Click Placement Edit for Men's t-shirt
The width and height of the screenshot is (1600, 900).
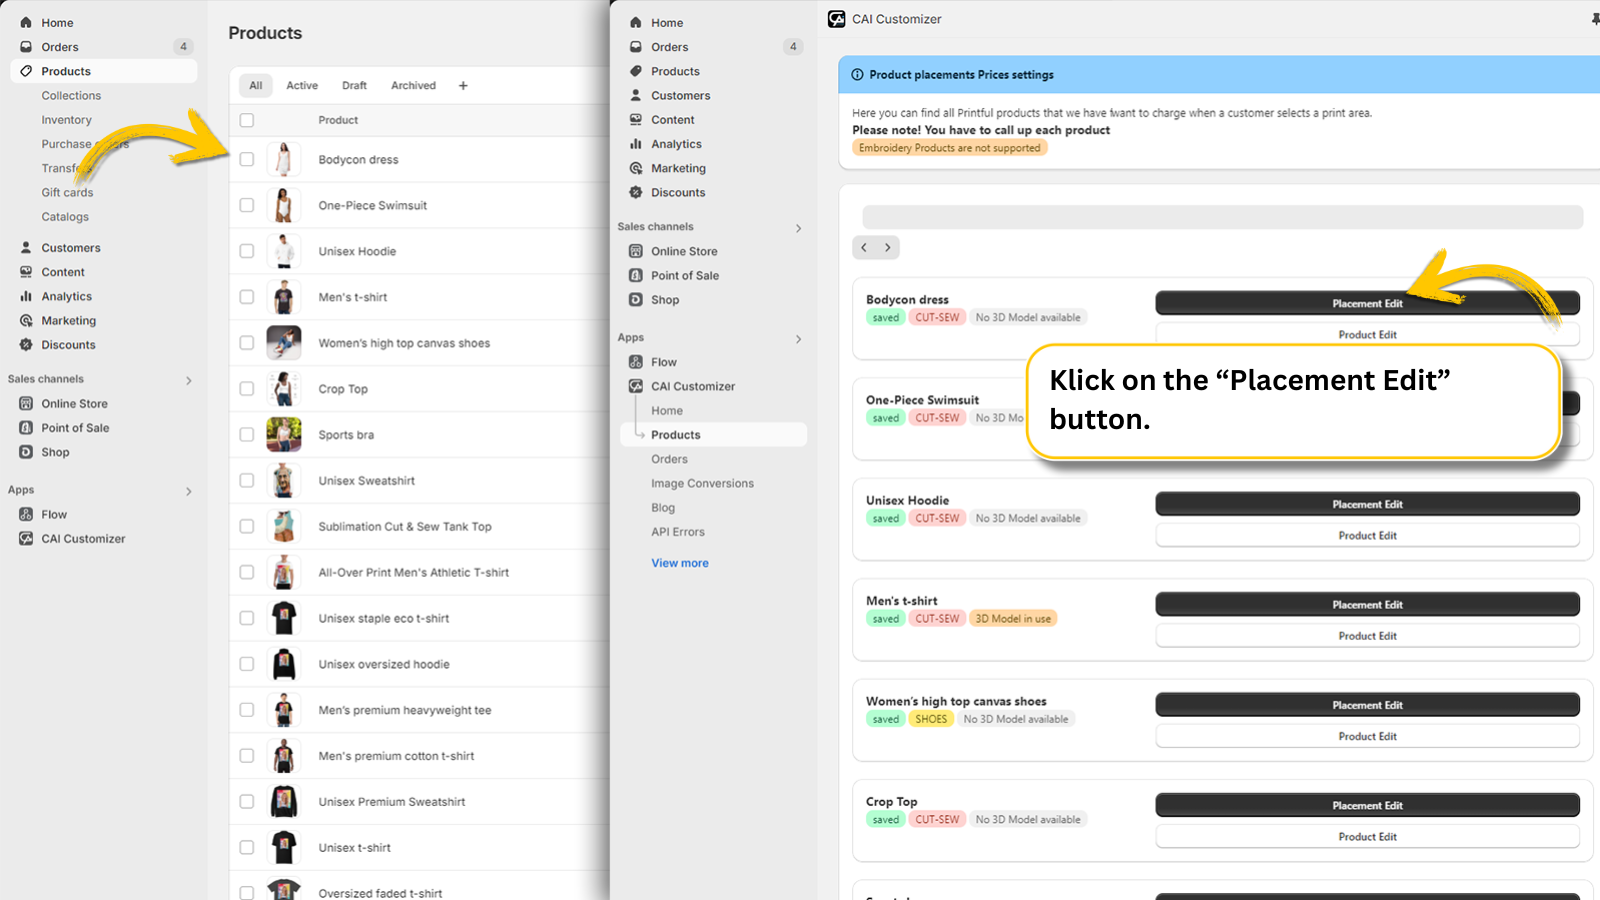(1367, 605)
